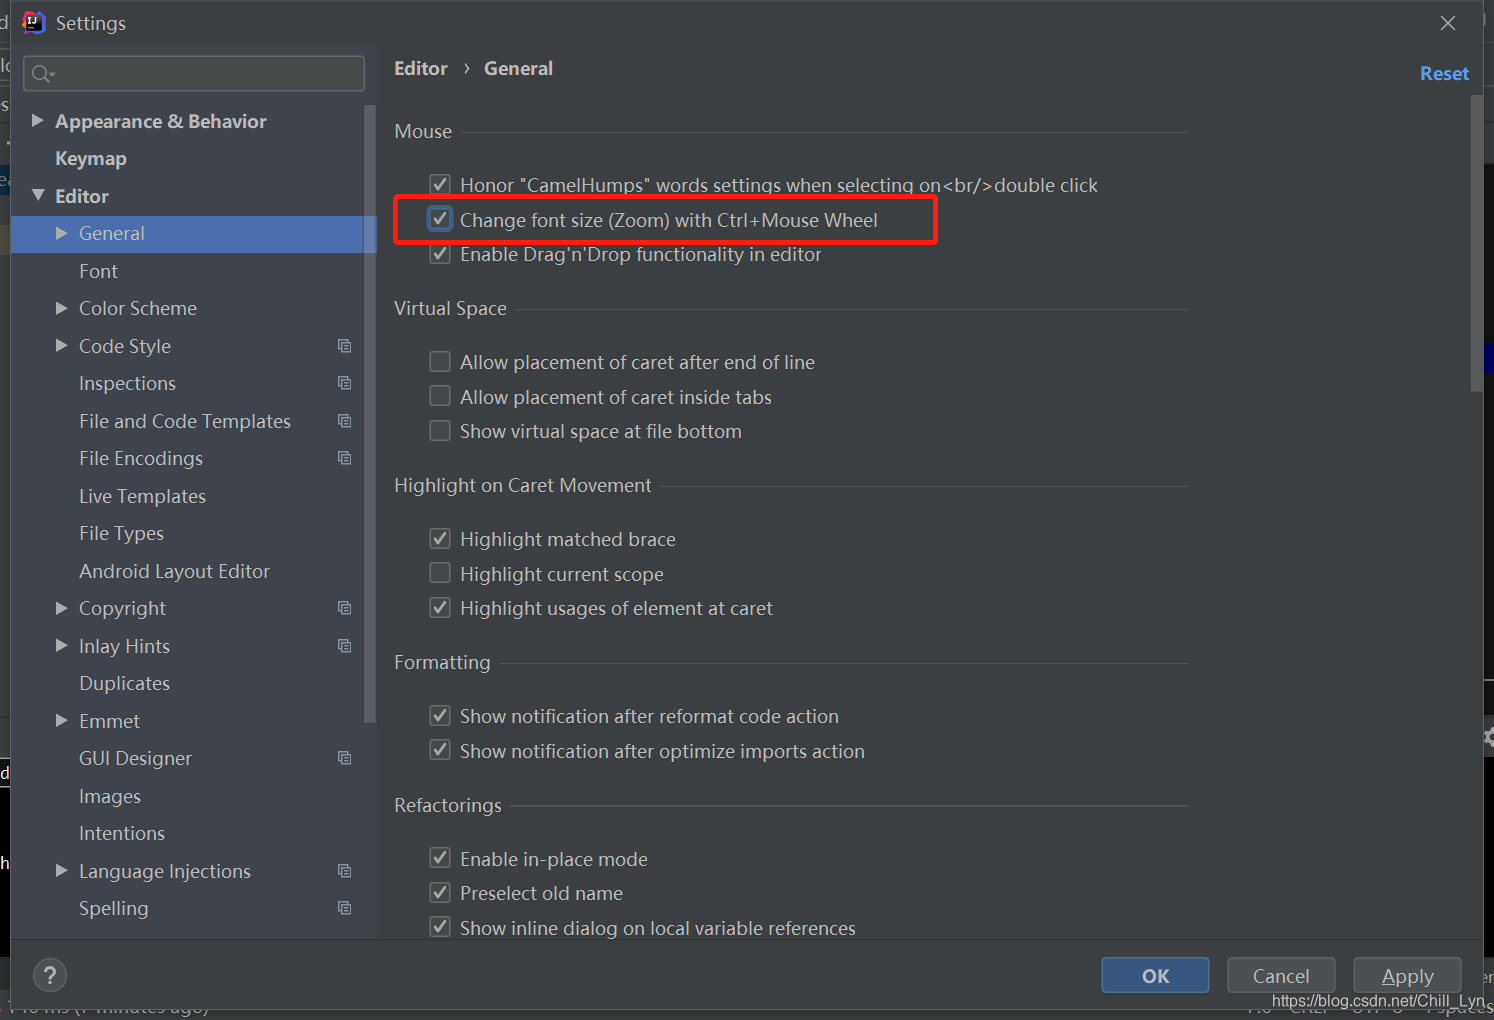Expand the General node arrow
The height and width of the screenshot is (1020, 1494).
[x=62, y=233]
